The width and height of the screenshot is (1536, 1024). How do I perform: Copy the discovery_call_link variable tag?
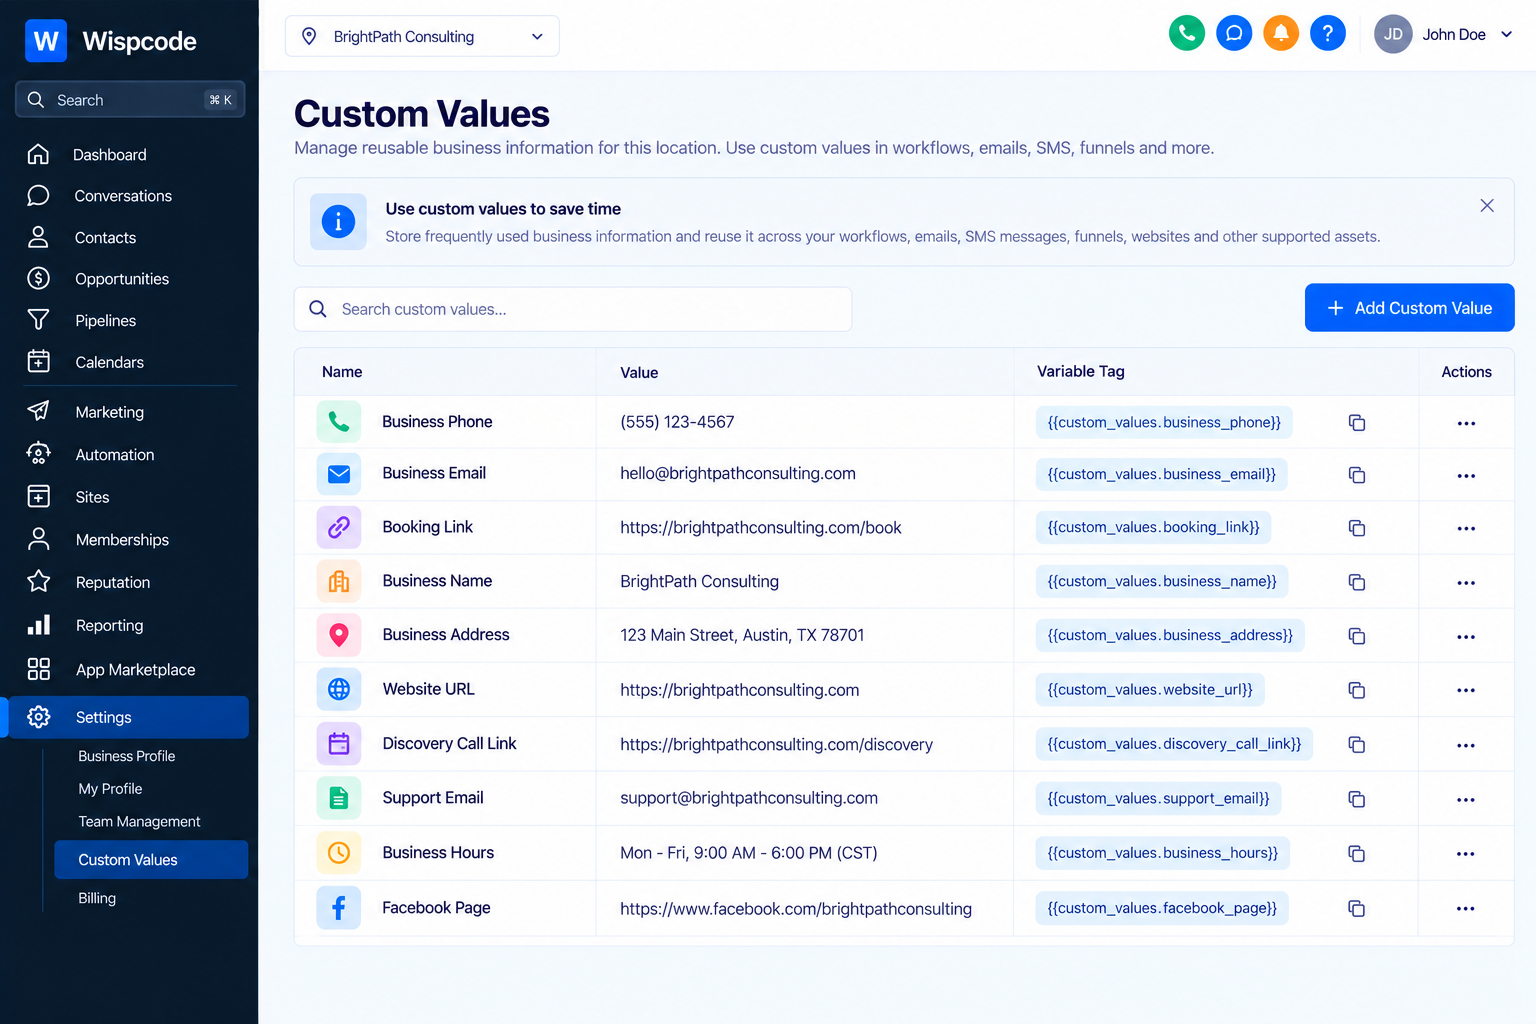click(1357, 745)
